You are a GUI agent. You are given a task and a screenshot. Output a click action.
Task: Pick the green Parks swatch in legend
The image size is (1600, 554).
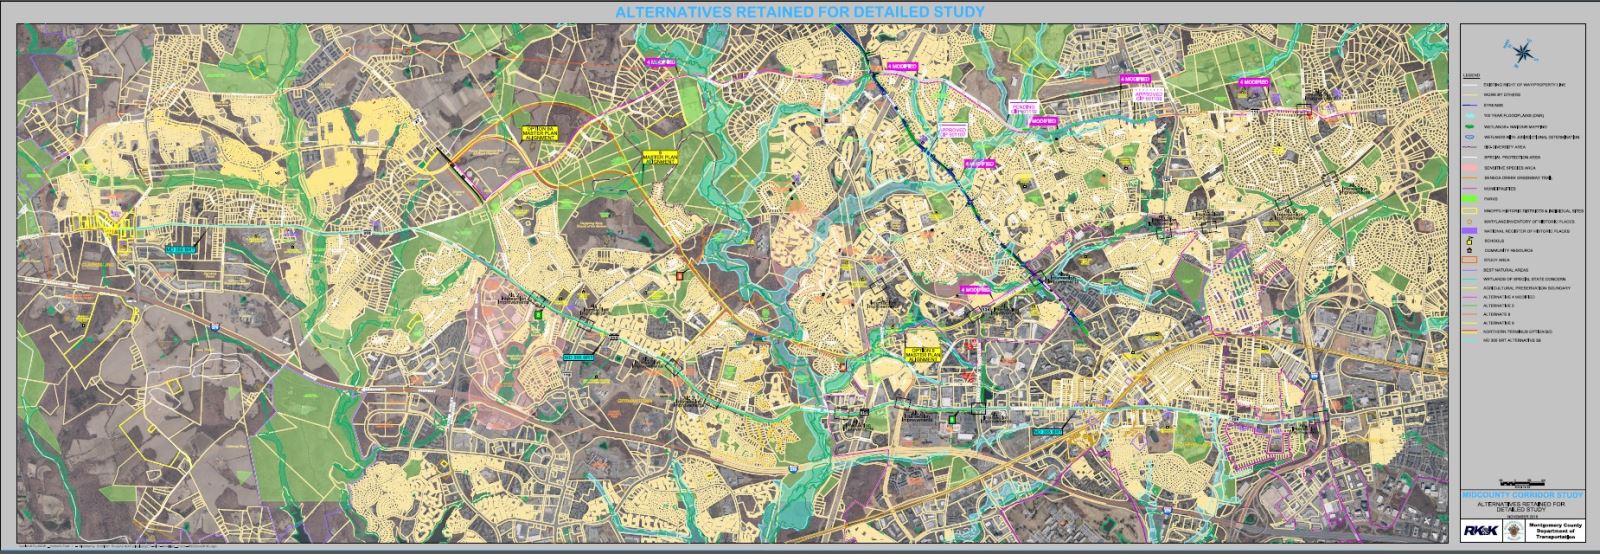(x=1471, y=199)
